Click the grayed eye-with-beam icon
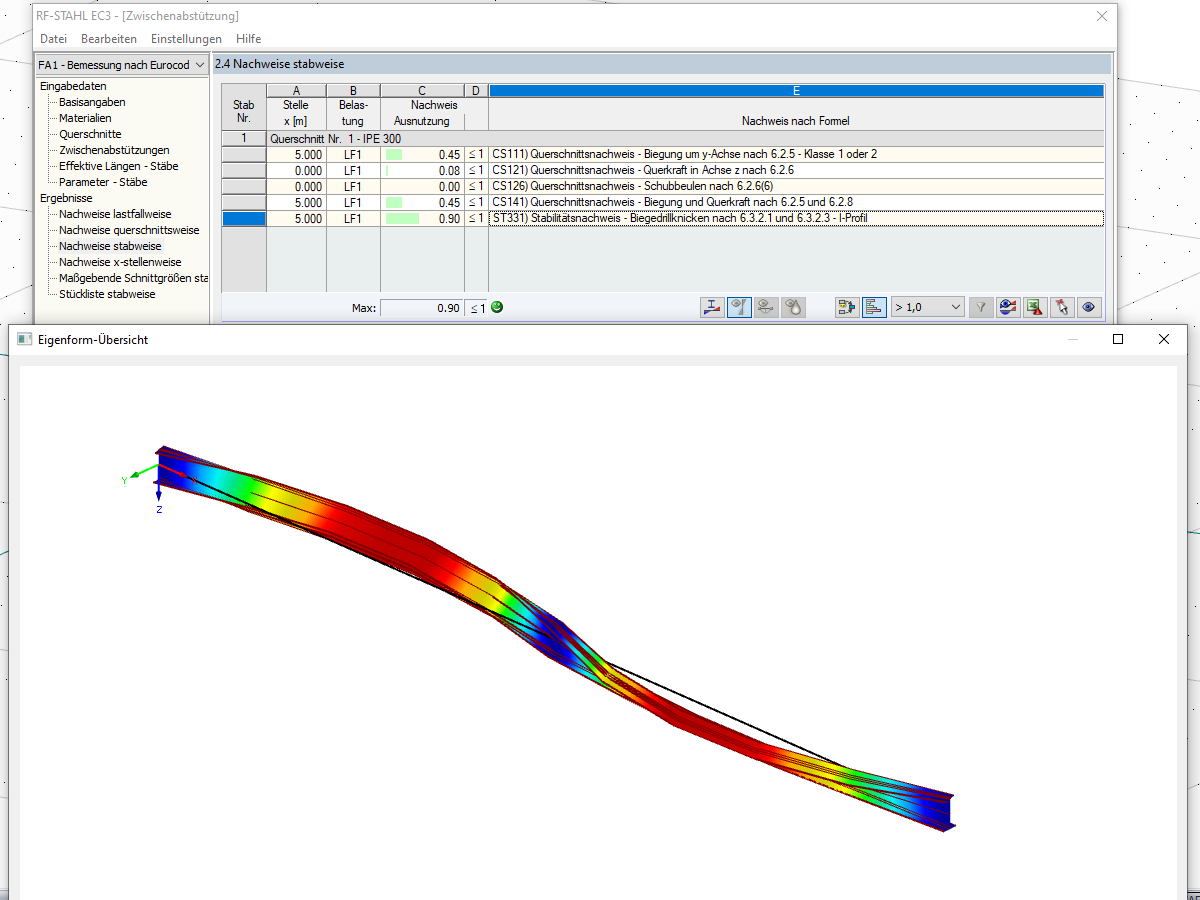1200x900 pixels. coord(767,308)
